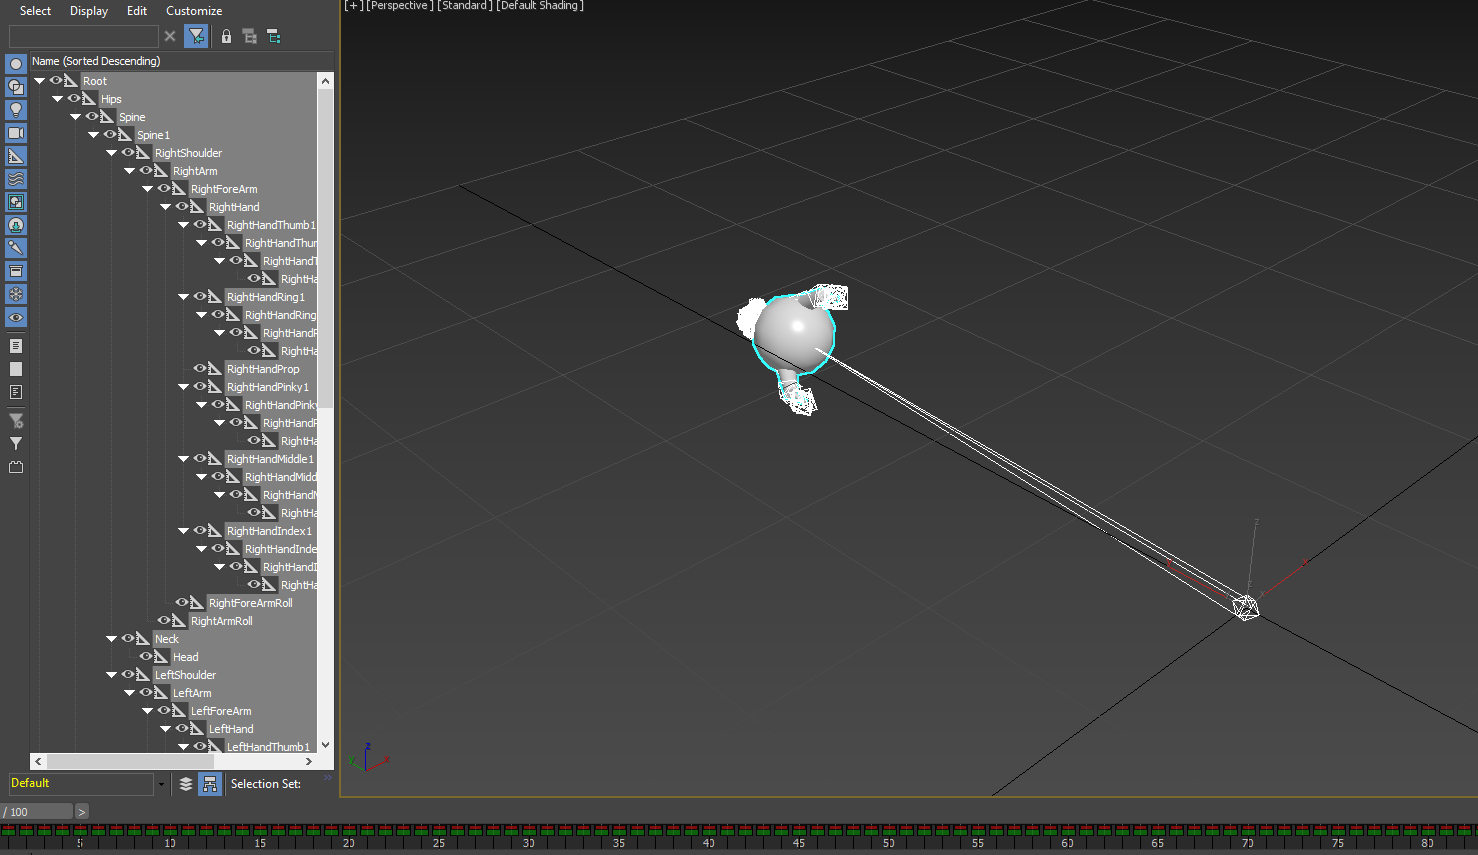Toggle the Display Shapes filter icon
1478x855 pixels.
click(16, 86)
